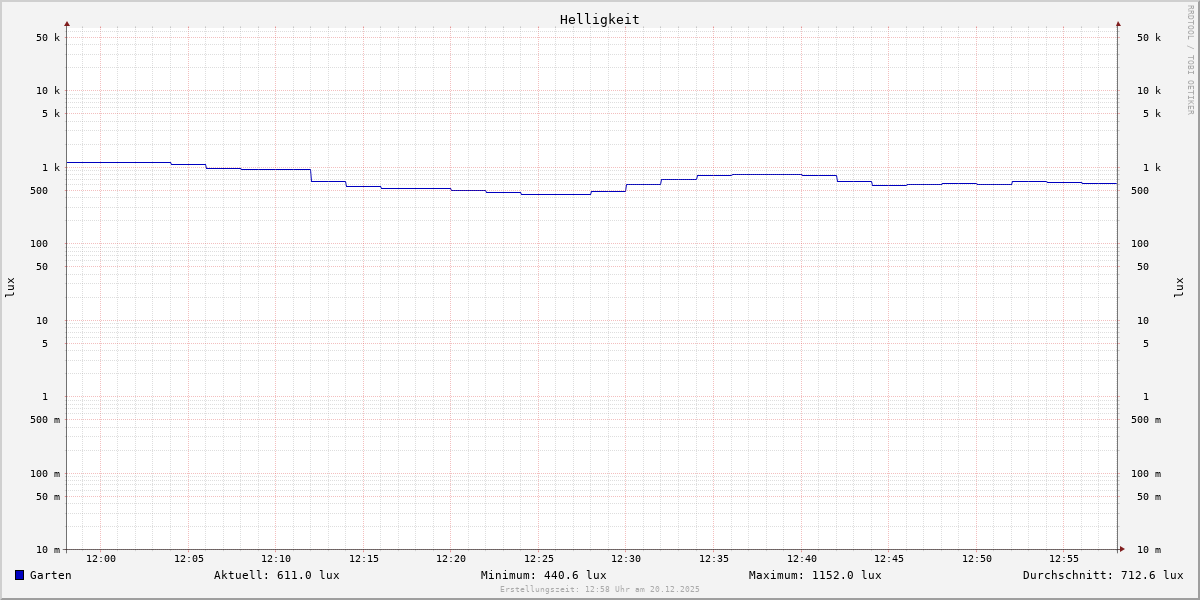
Task: Select the Minimum 440.6 lux value
Action: coord(543,575)
